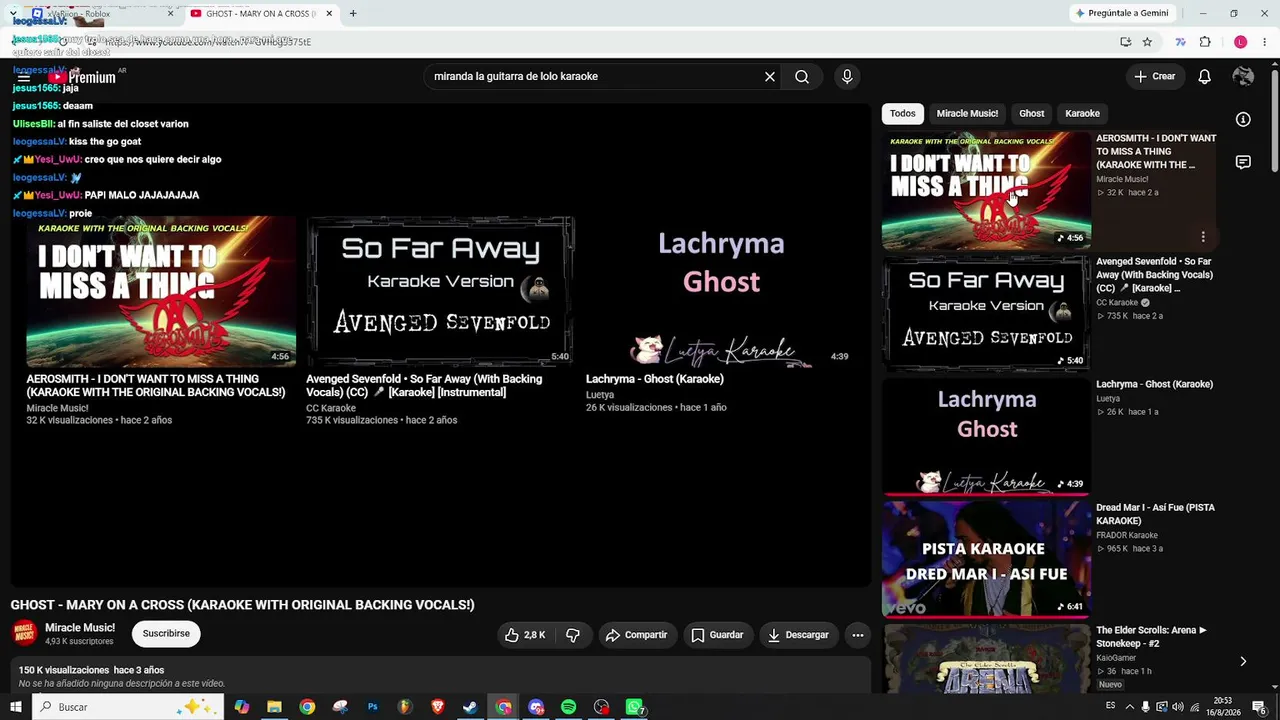Viewport: 1280px width, 720px height.
Task: Open YouTube notifications bell
Action: (1205, 77)
